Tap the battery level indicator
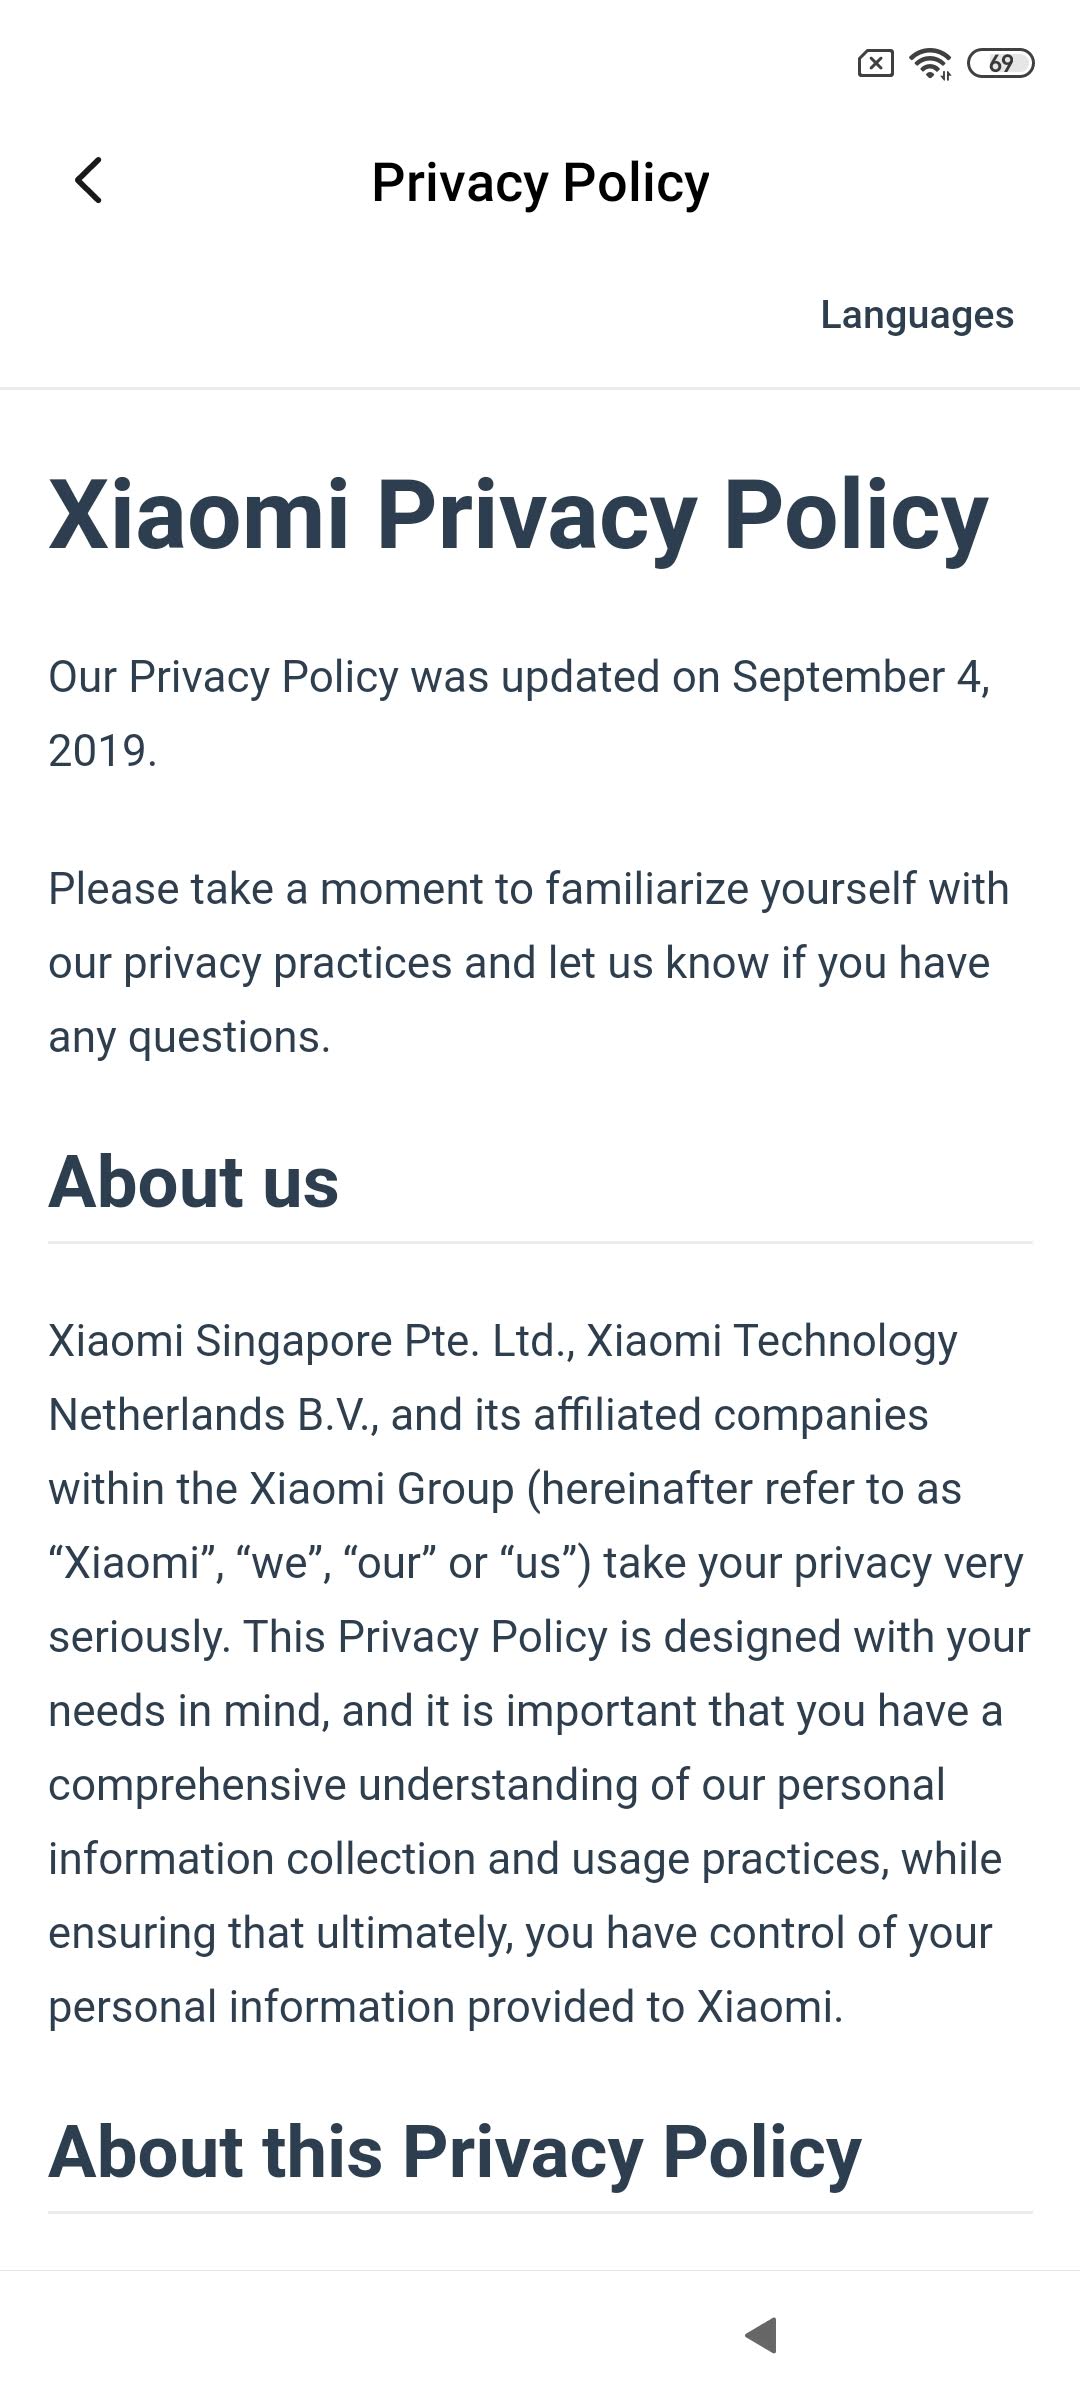 point(1000,64)
